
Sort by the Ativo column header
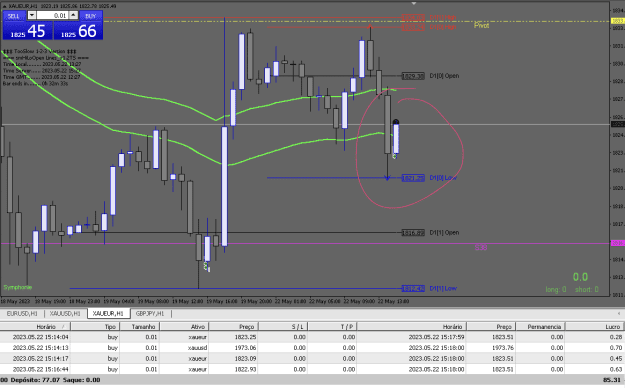tap(185, 327)
